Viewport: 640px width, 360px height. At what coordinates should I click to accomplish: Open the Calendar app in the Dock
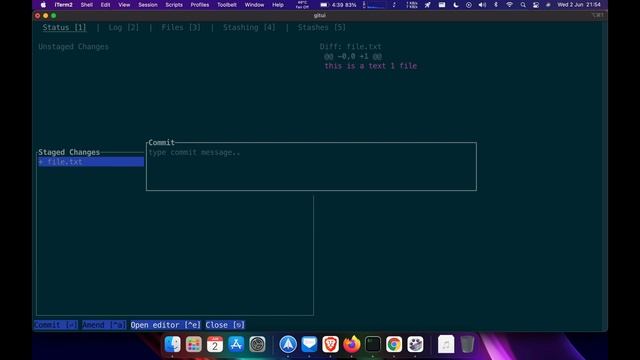point(215,344)
